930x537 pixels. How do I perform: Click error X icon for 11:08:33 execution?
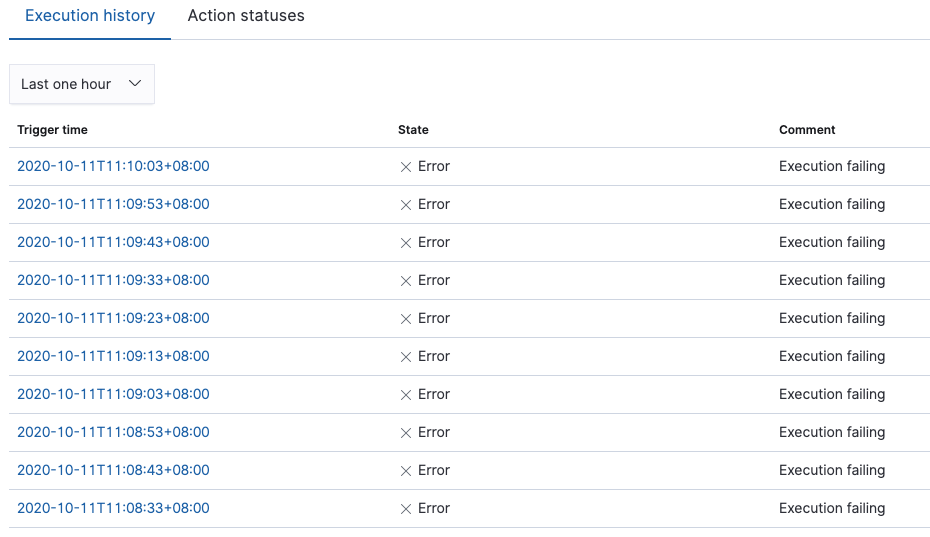point(406,509)
